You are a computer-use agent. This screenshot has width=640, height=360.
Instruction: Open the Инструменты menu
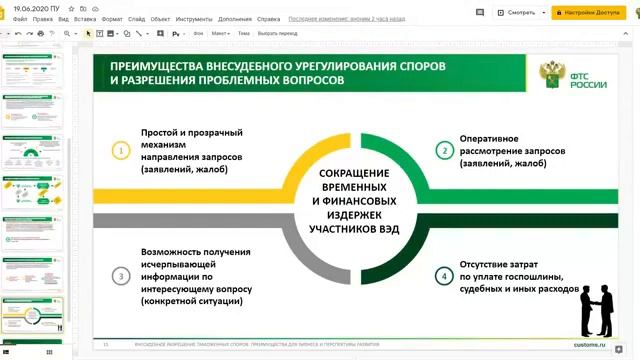pyautogui.click(x=194, y=19)
